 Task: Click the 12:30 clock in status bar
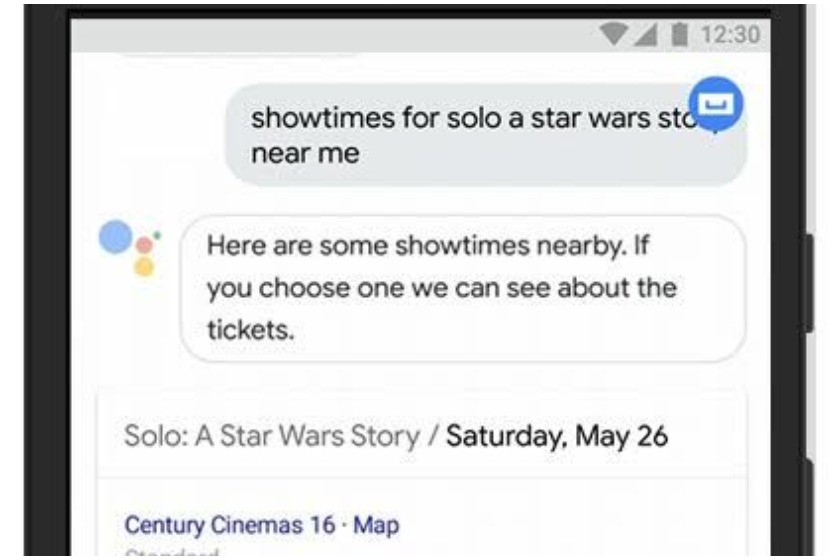730,35
